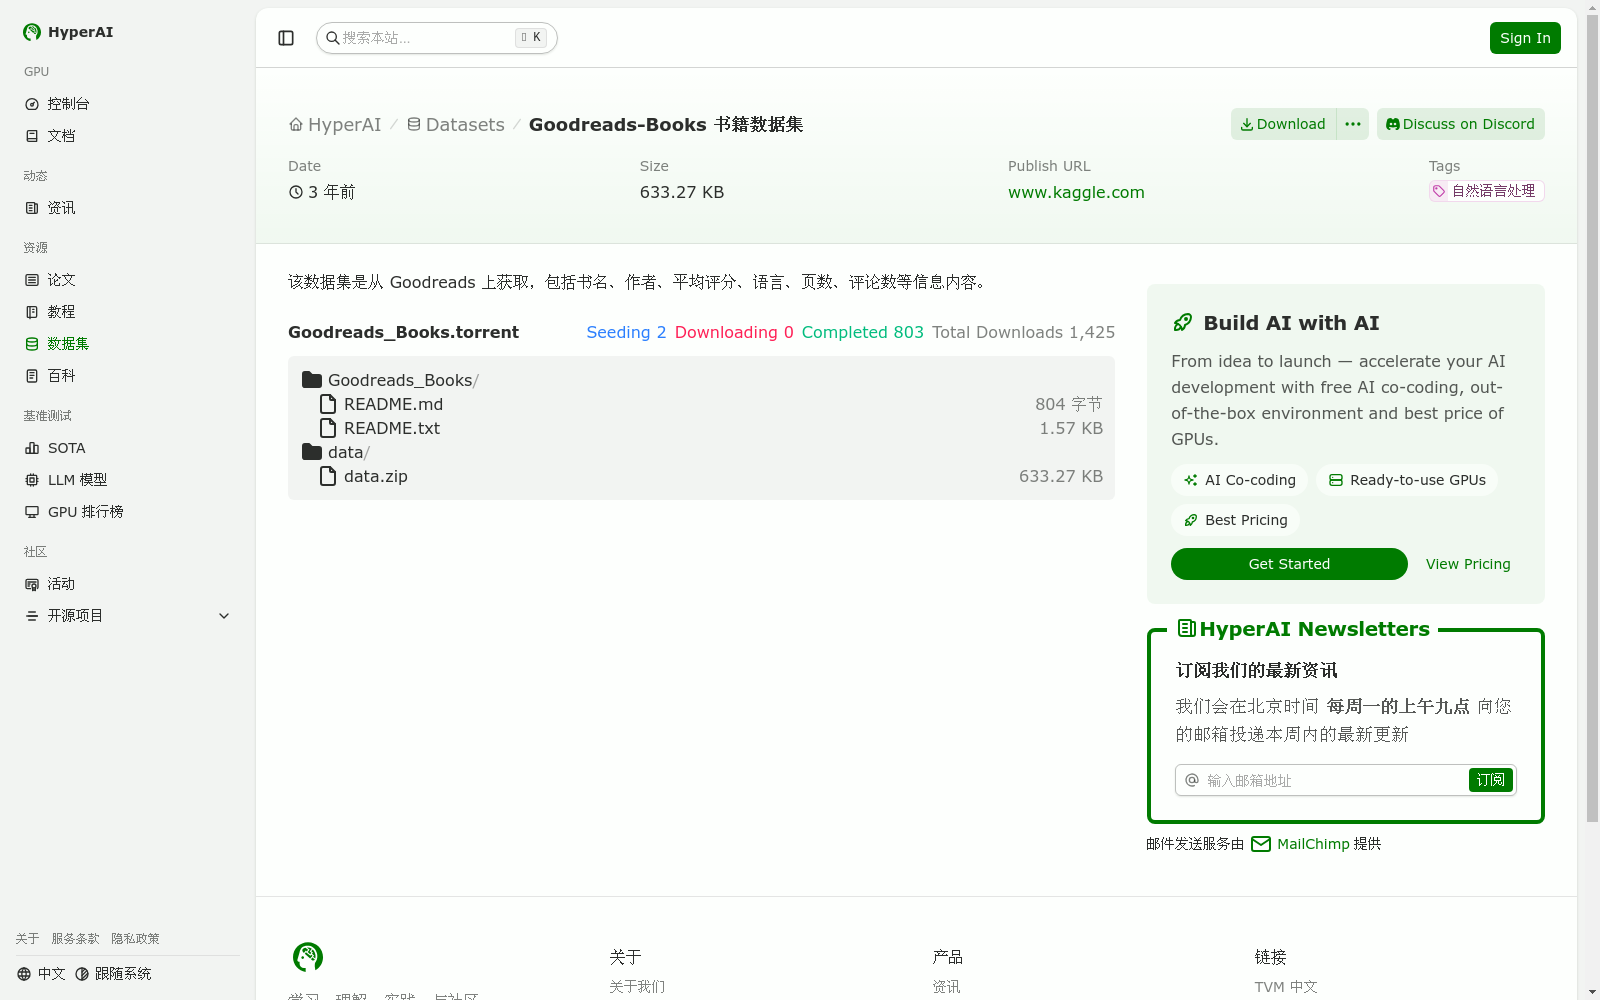Click the Download button
1600x1000 pixels.
pyautogui.click(x=1284, y=124)
